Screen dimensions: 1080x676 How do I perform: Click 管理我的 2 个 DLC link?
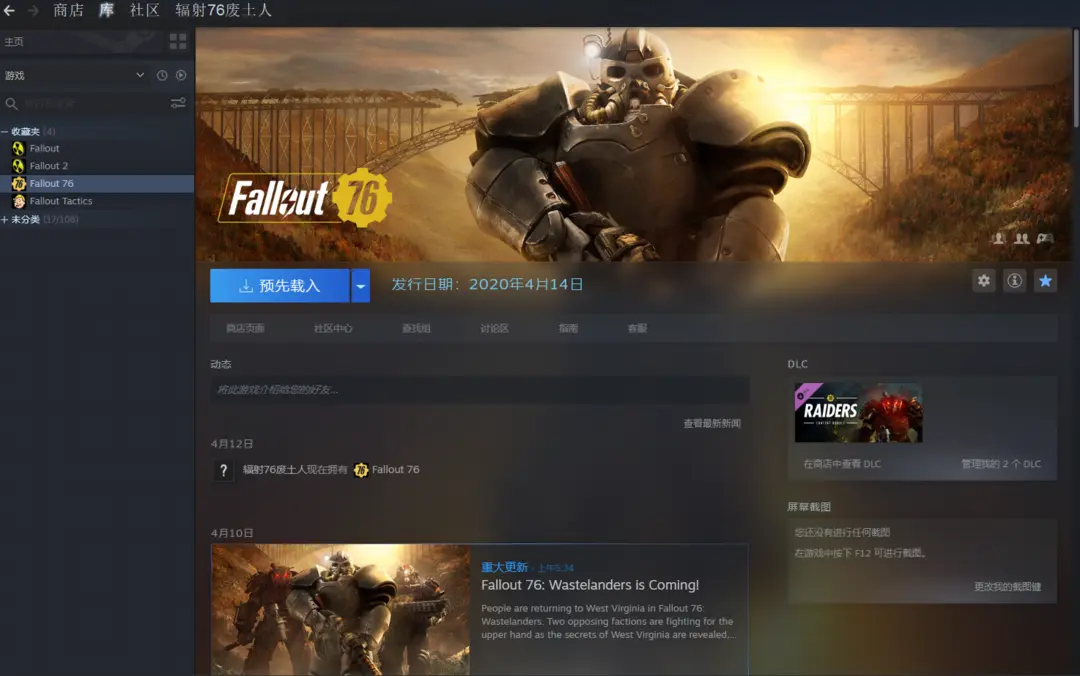tap(1001, 464)
